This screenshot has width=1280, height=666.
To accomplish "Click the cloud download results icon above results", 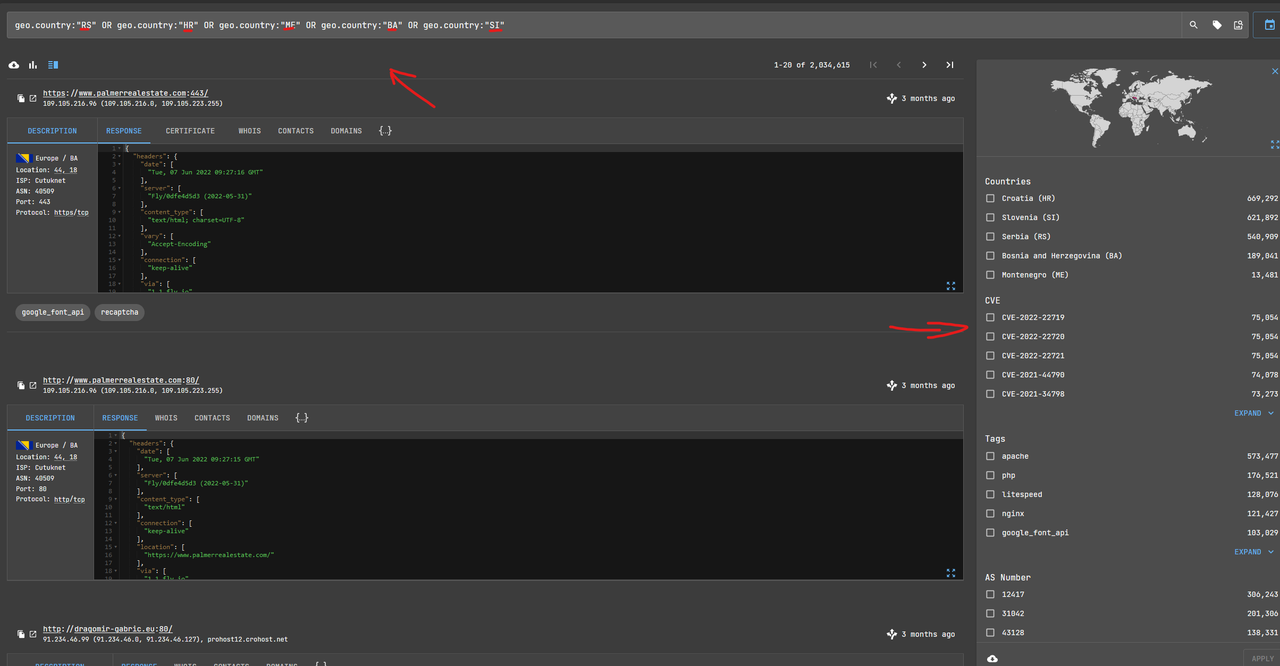I will (14, 65).
